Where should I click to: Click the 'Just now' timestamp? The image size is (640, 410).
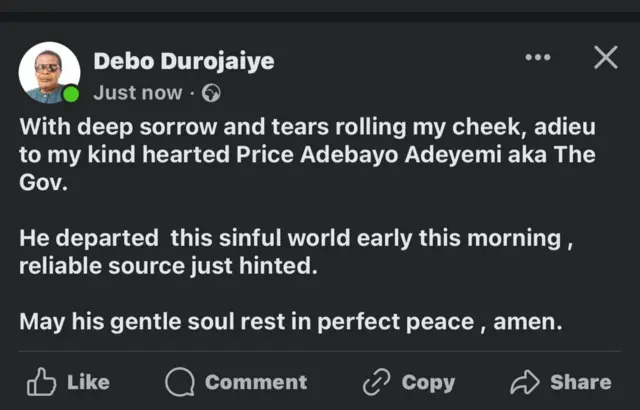point(138,93)
